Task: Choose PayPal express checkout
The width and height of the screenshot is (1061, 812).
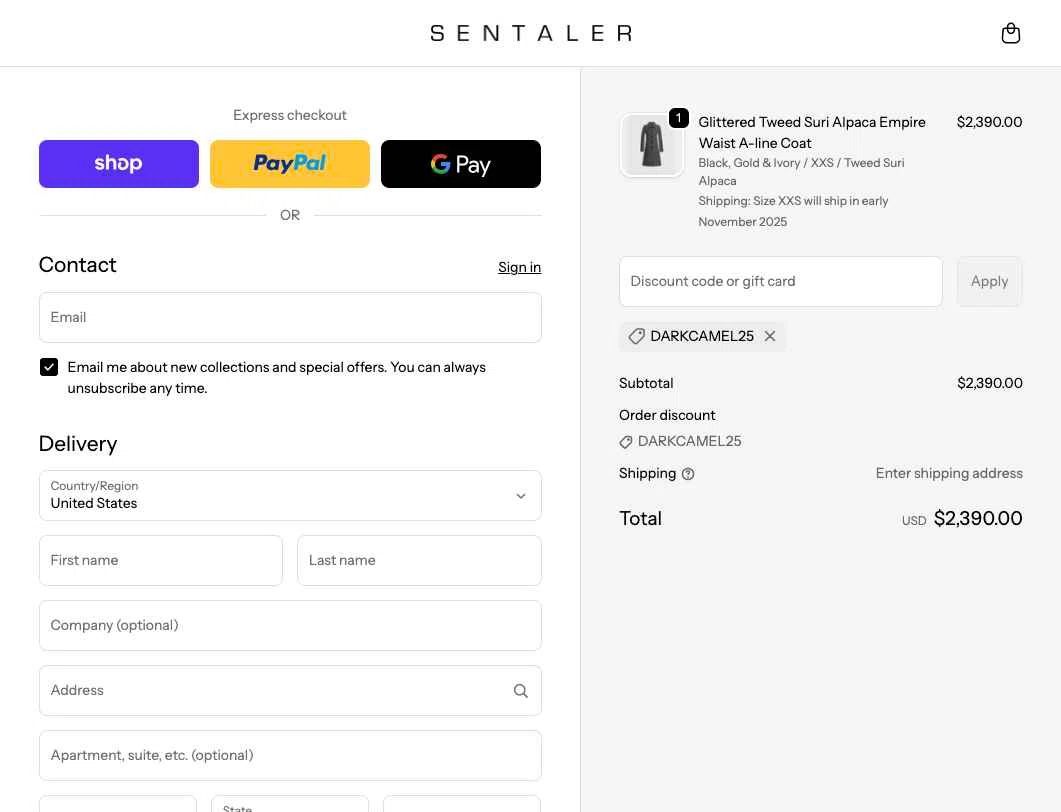Action: (x=290, y=164)
